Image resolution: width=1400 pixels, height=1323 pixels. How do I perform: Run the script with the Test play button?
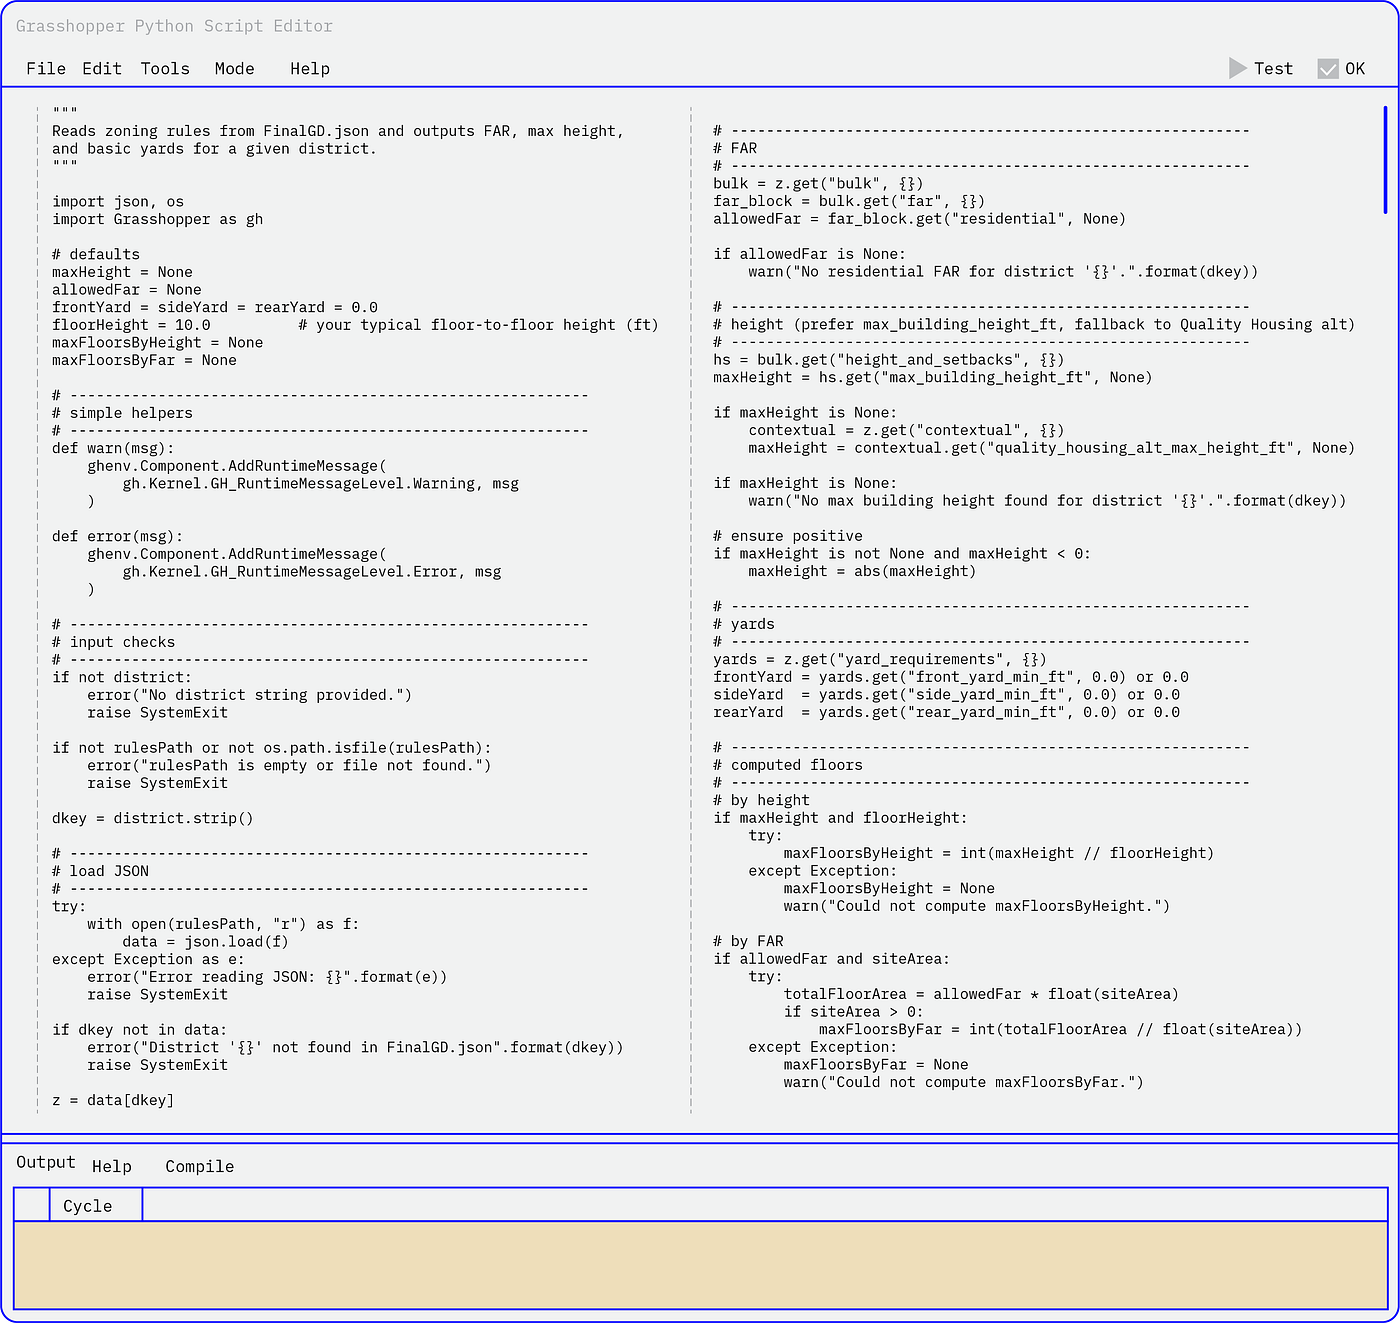coord(1261,68)
